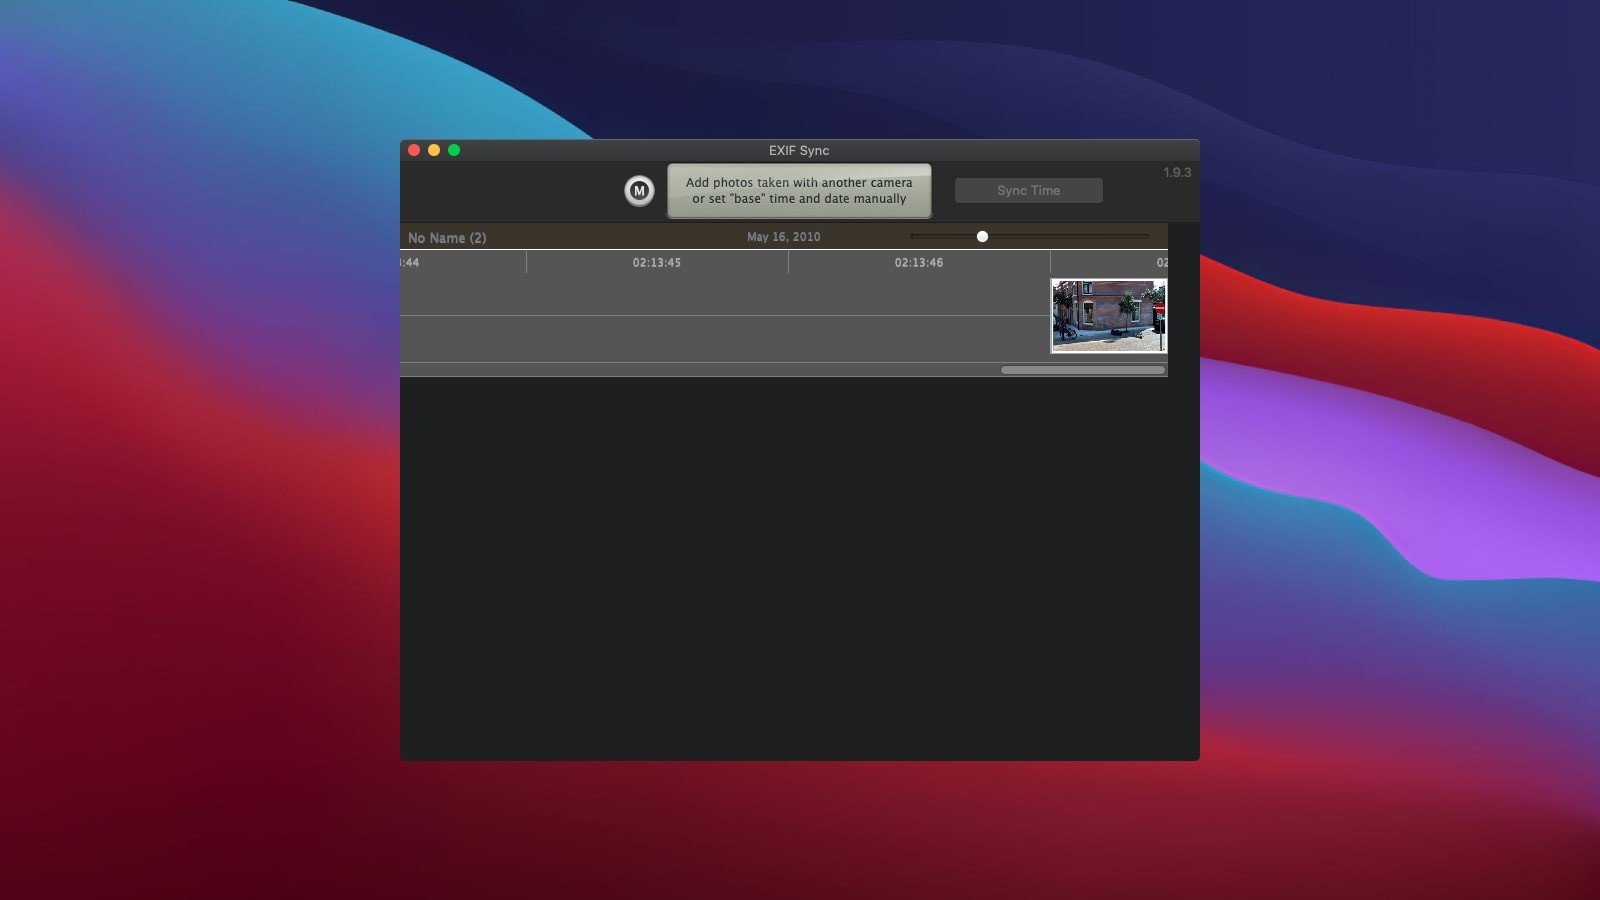Click the timeline zoom slider handle
Image resolution: width=1600 pixels, height=900 pixels.
[982, 237]
